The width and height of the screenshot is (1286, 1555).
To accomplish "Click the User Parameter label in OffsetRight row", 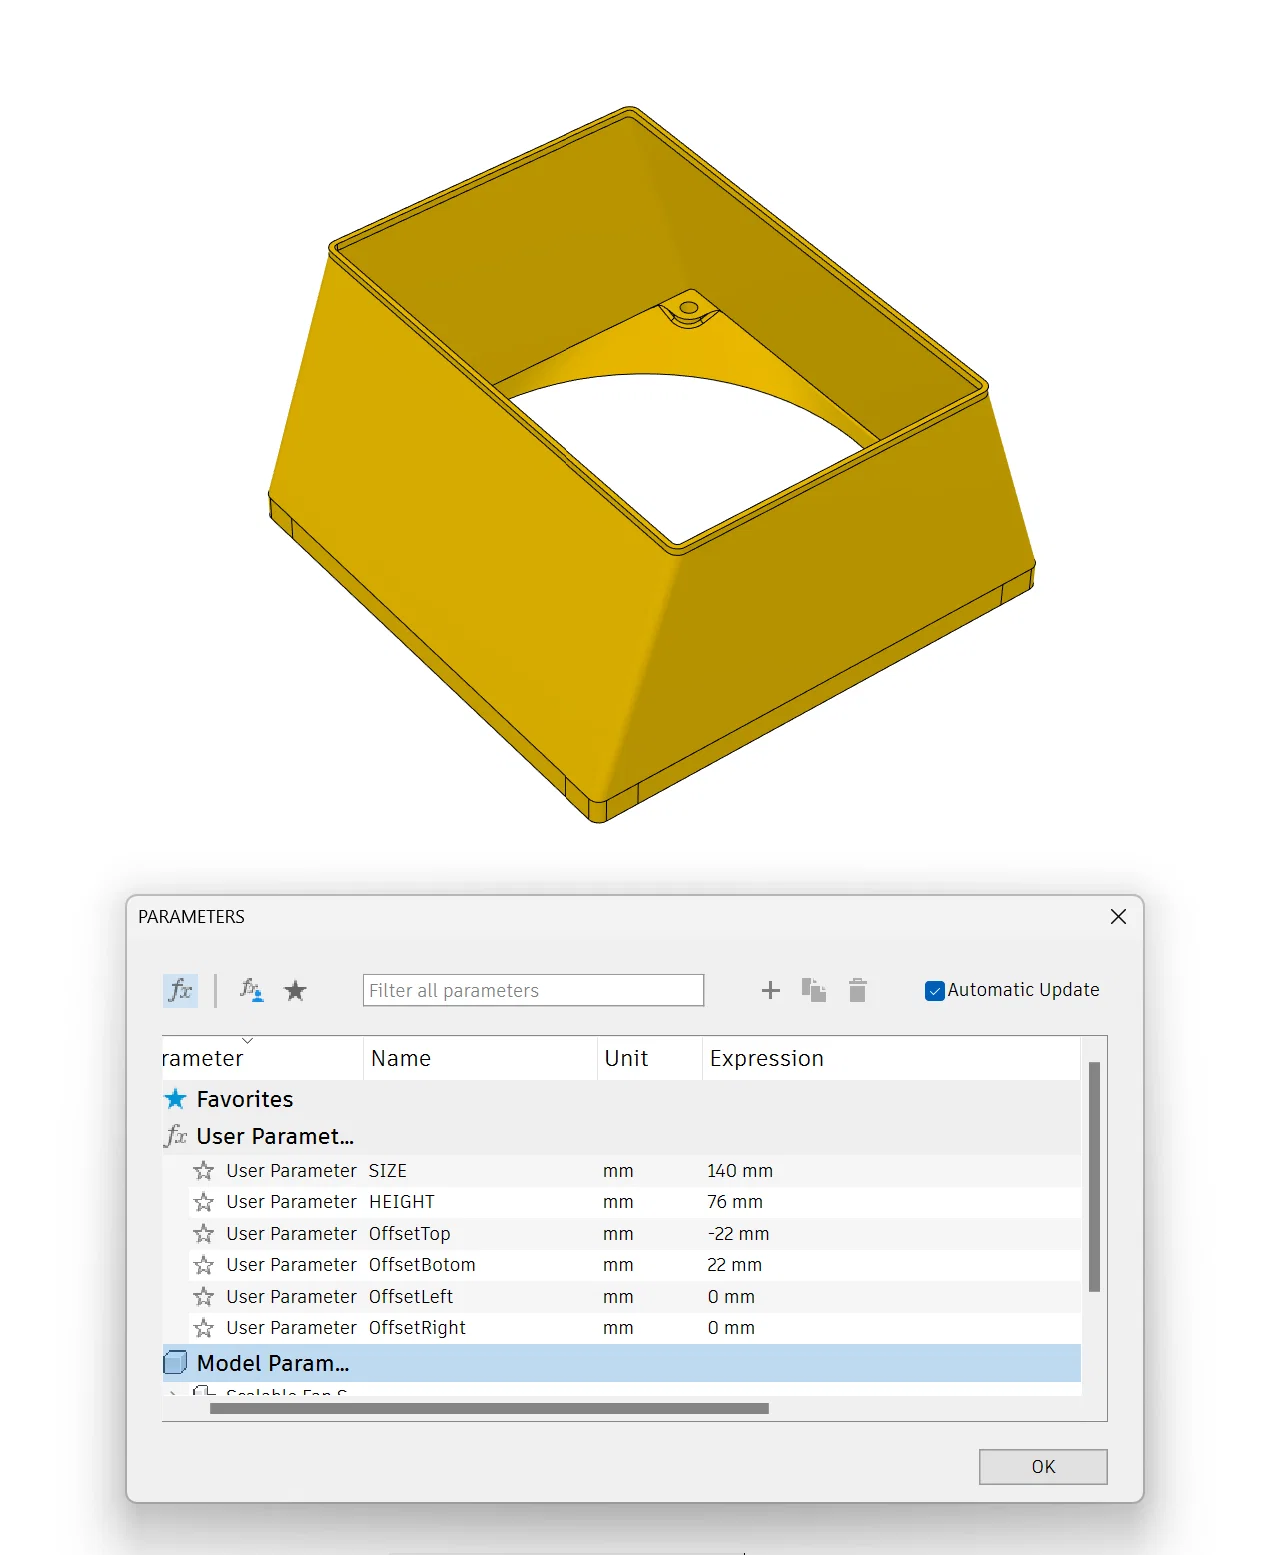I will [291, 1328].
